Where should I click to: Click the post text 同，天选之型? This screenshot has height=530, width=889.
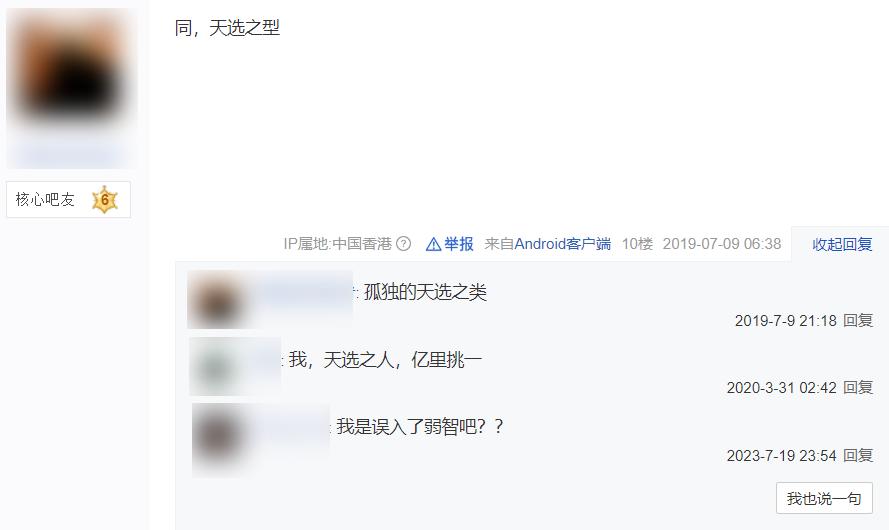[227, 27]
